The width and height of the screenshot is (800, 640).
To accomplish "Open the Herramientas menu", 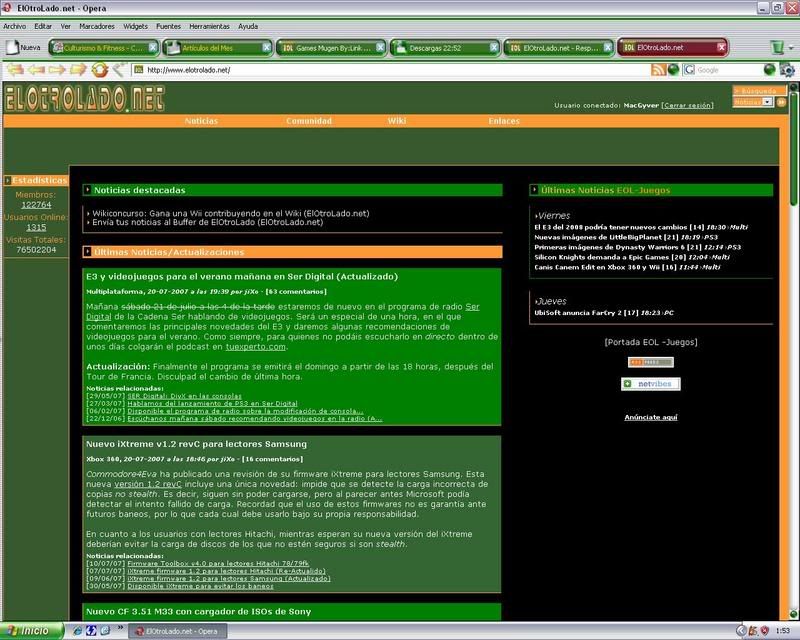I will pos(209,26).
